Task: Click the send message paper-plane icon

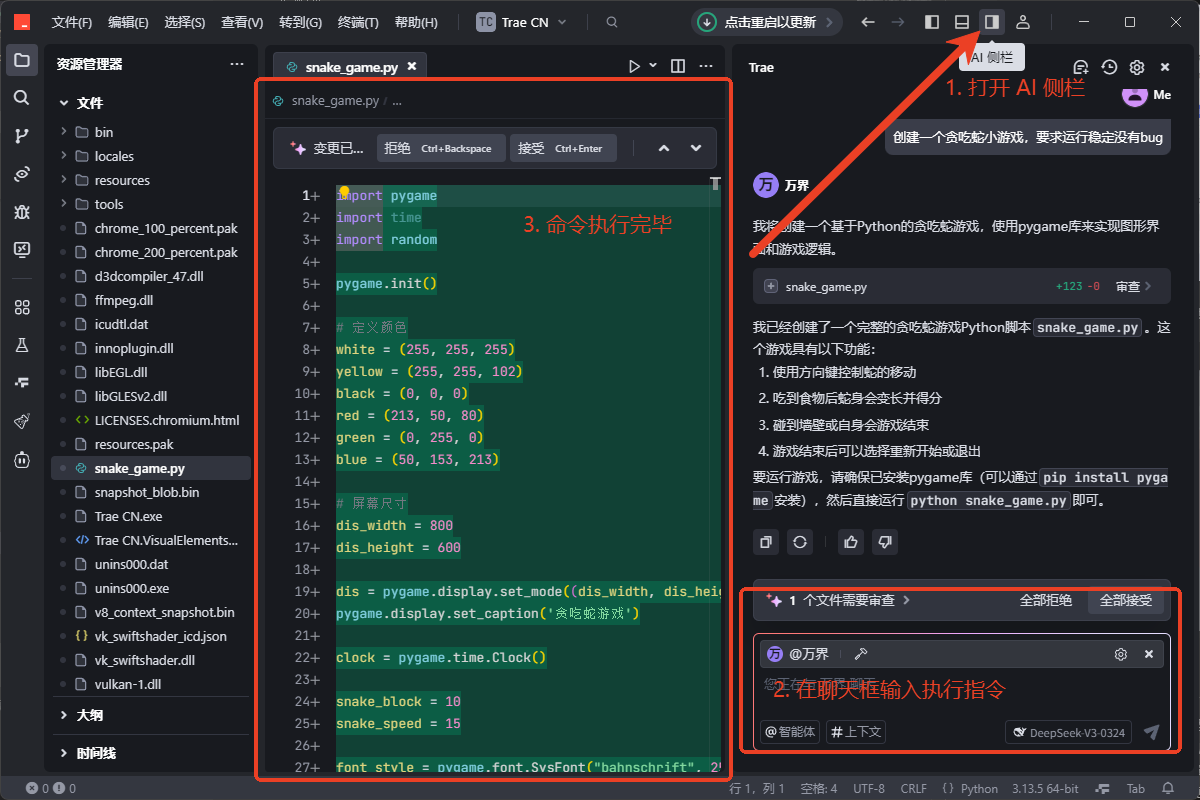Action: [x=1152, y=732]
